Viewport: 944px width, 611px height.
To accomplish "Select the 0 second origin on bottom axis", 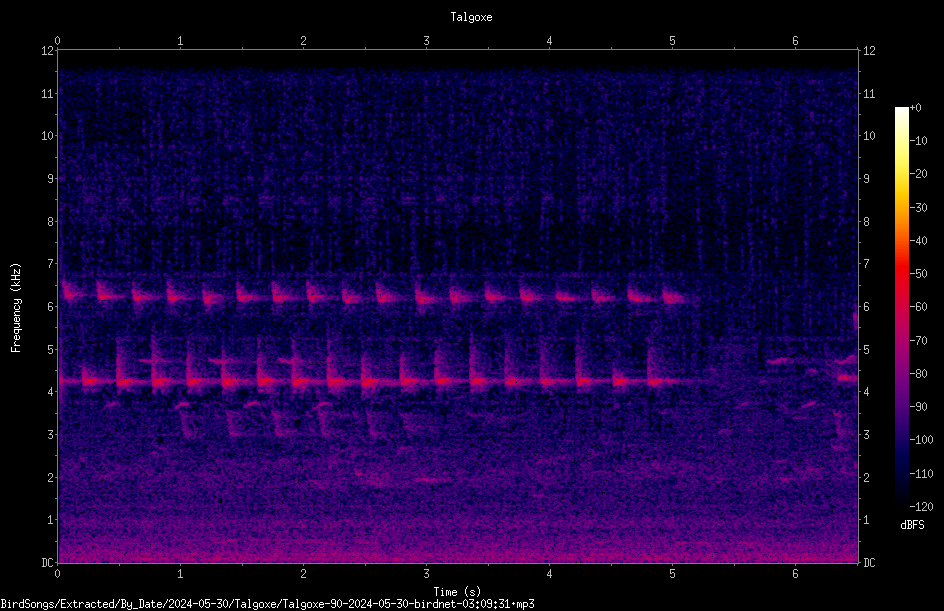I will [x=57, y=574].
